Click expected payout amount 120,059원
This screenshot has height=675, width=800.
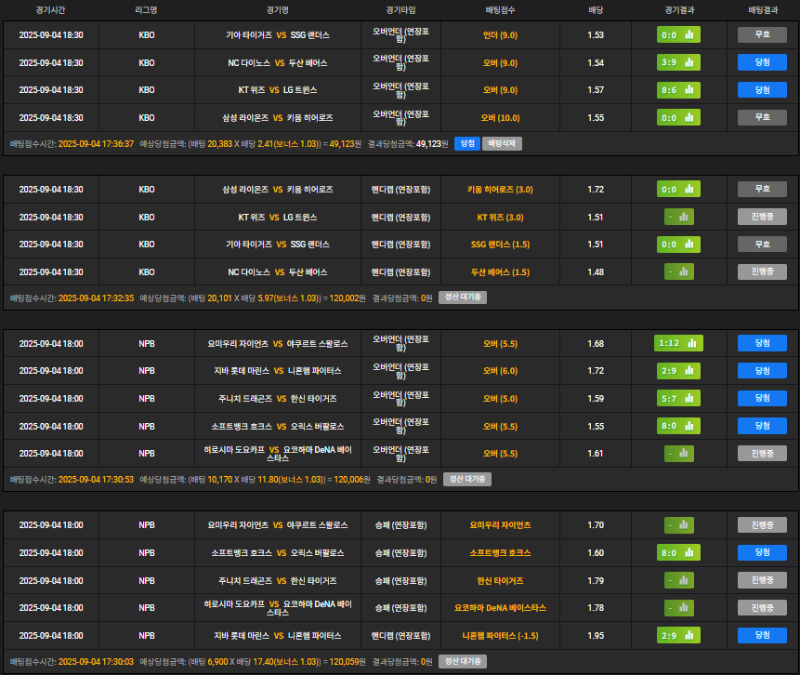tap(347, 662)
